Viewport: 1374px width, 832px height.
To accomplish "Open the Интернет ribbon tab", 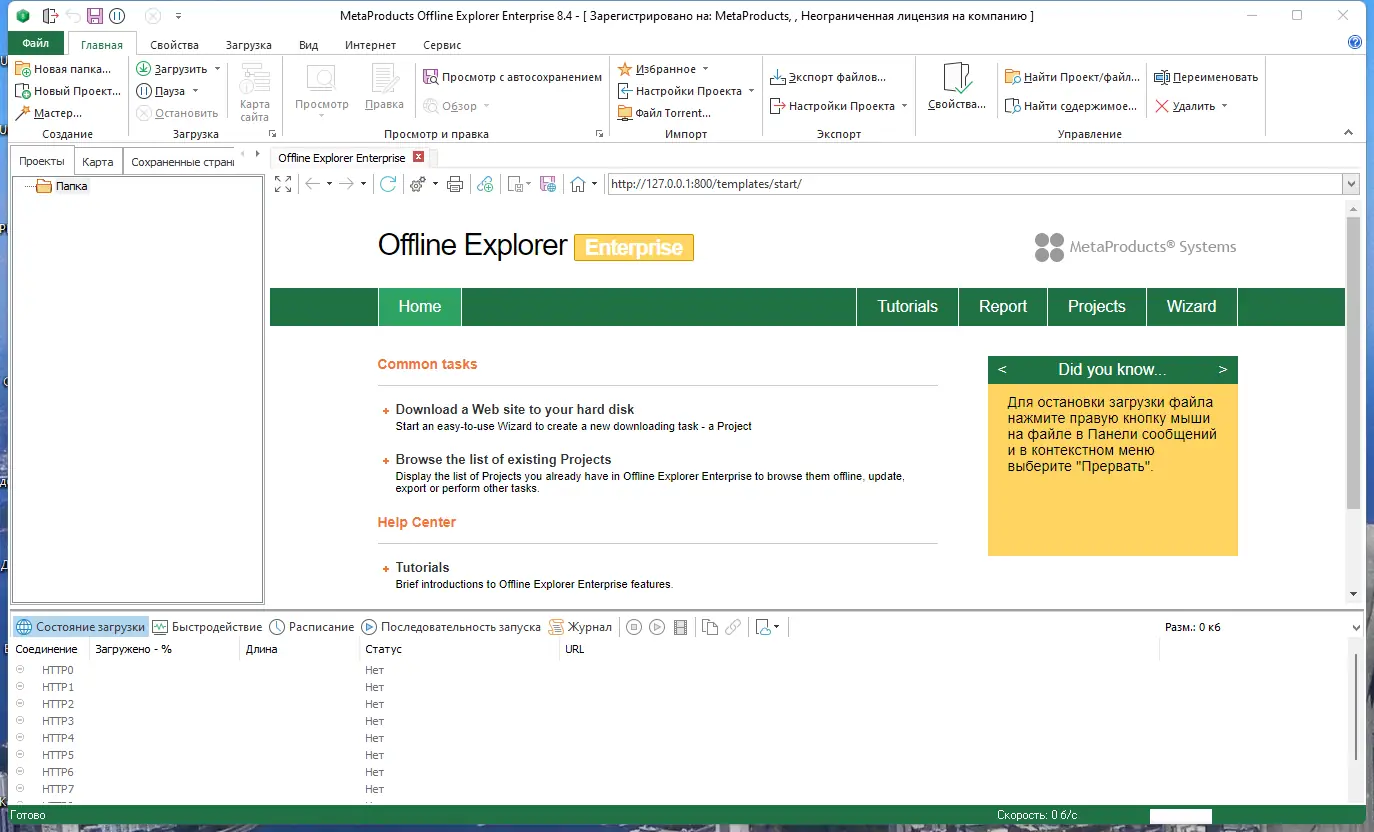I will [370, 45].
